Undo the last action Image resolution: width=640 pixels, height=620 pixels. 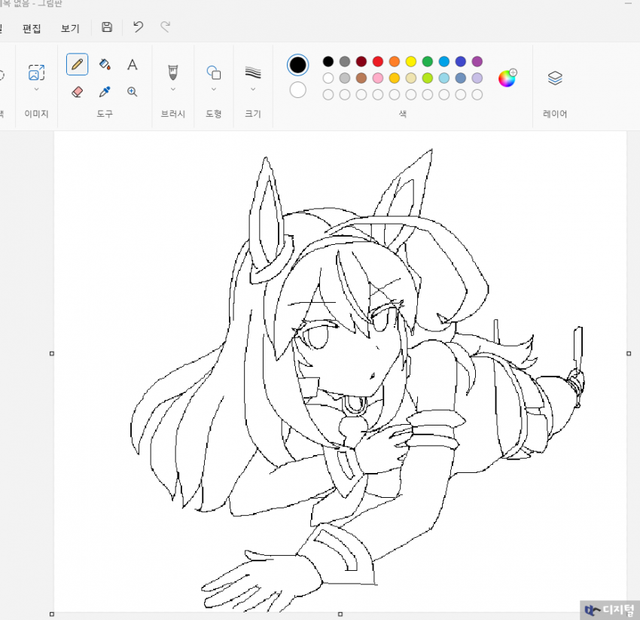click(x=138, y=27)
